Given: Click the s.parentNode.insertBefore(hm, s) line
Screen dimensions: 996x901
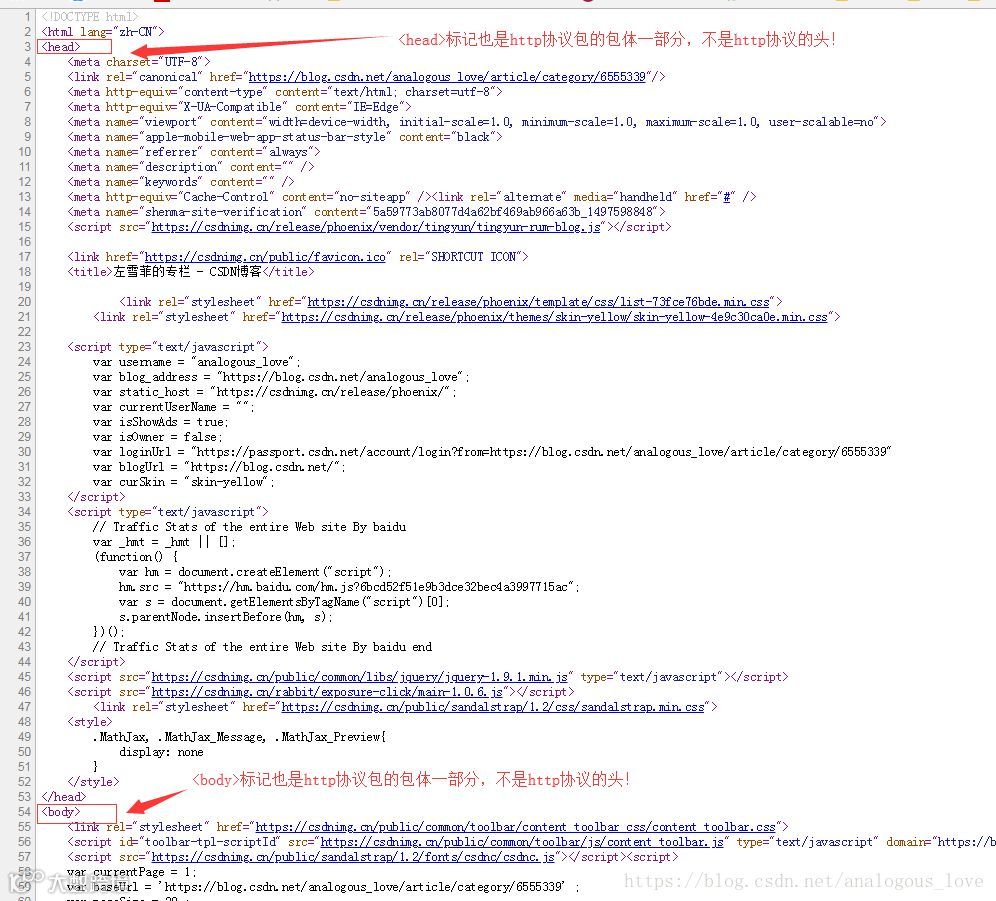Looking at the screenshot, I should click(226, 617).
